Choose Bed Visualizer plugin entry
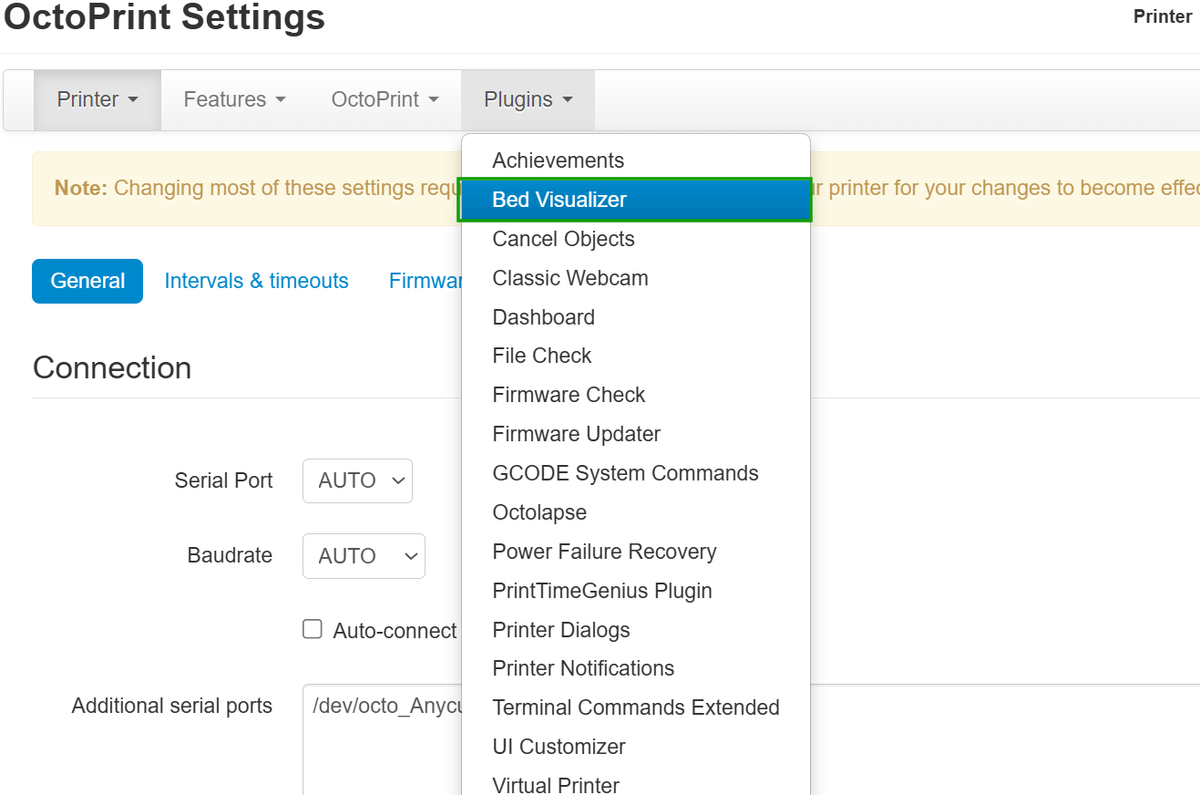Image resolution: width=1200 pixels, height=795 pixels. tap(636, 200)
